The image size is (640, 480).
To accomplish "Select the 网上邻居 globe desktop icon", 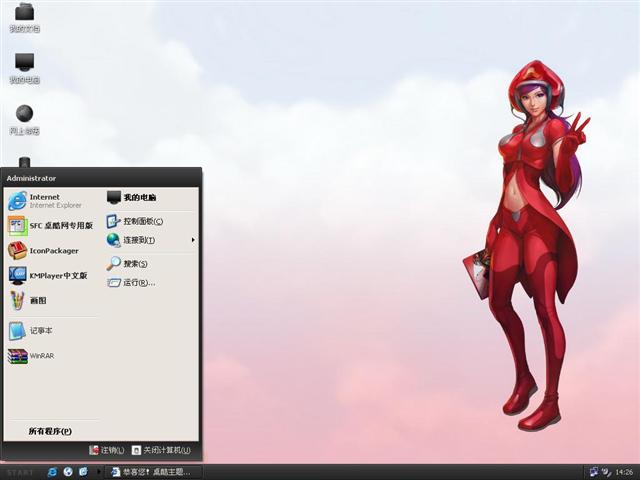I will tap(24, 120).
